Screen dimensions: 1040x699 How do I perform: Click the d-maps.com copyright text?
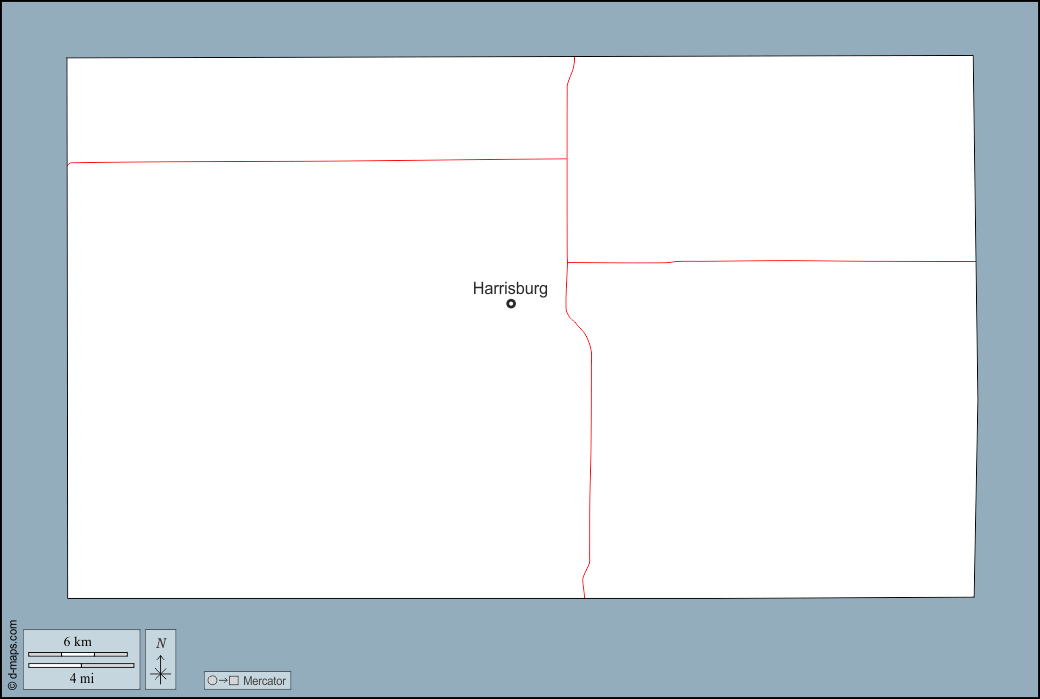[12, 656]
